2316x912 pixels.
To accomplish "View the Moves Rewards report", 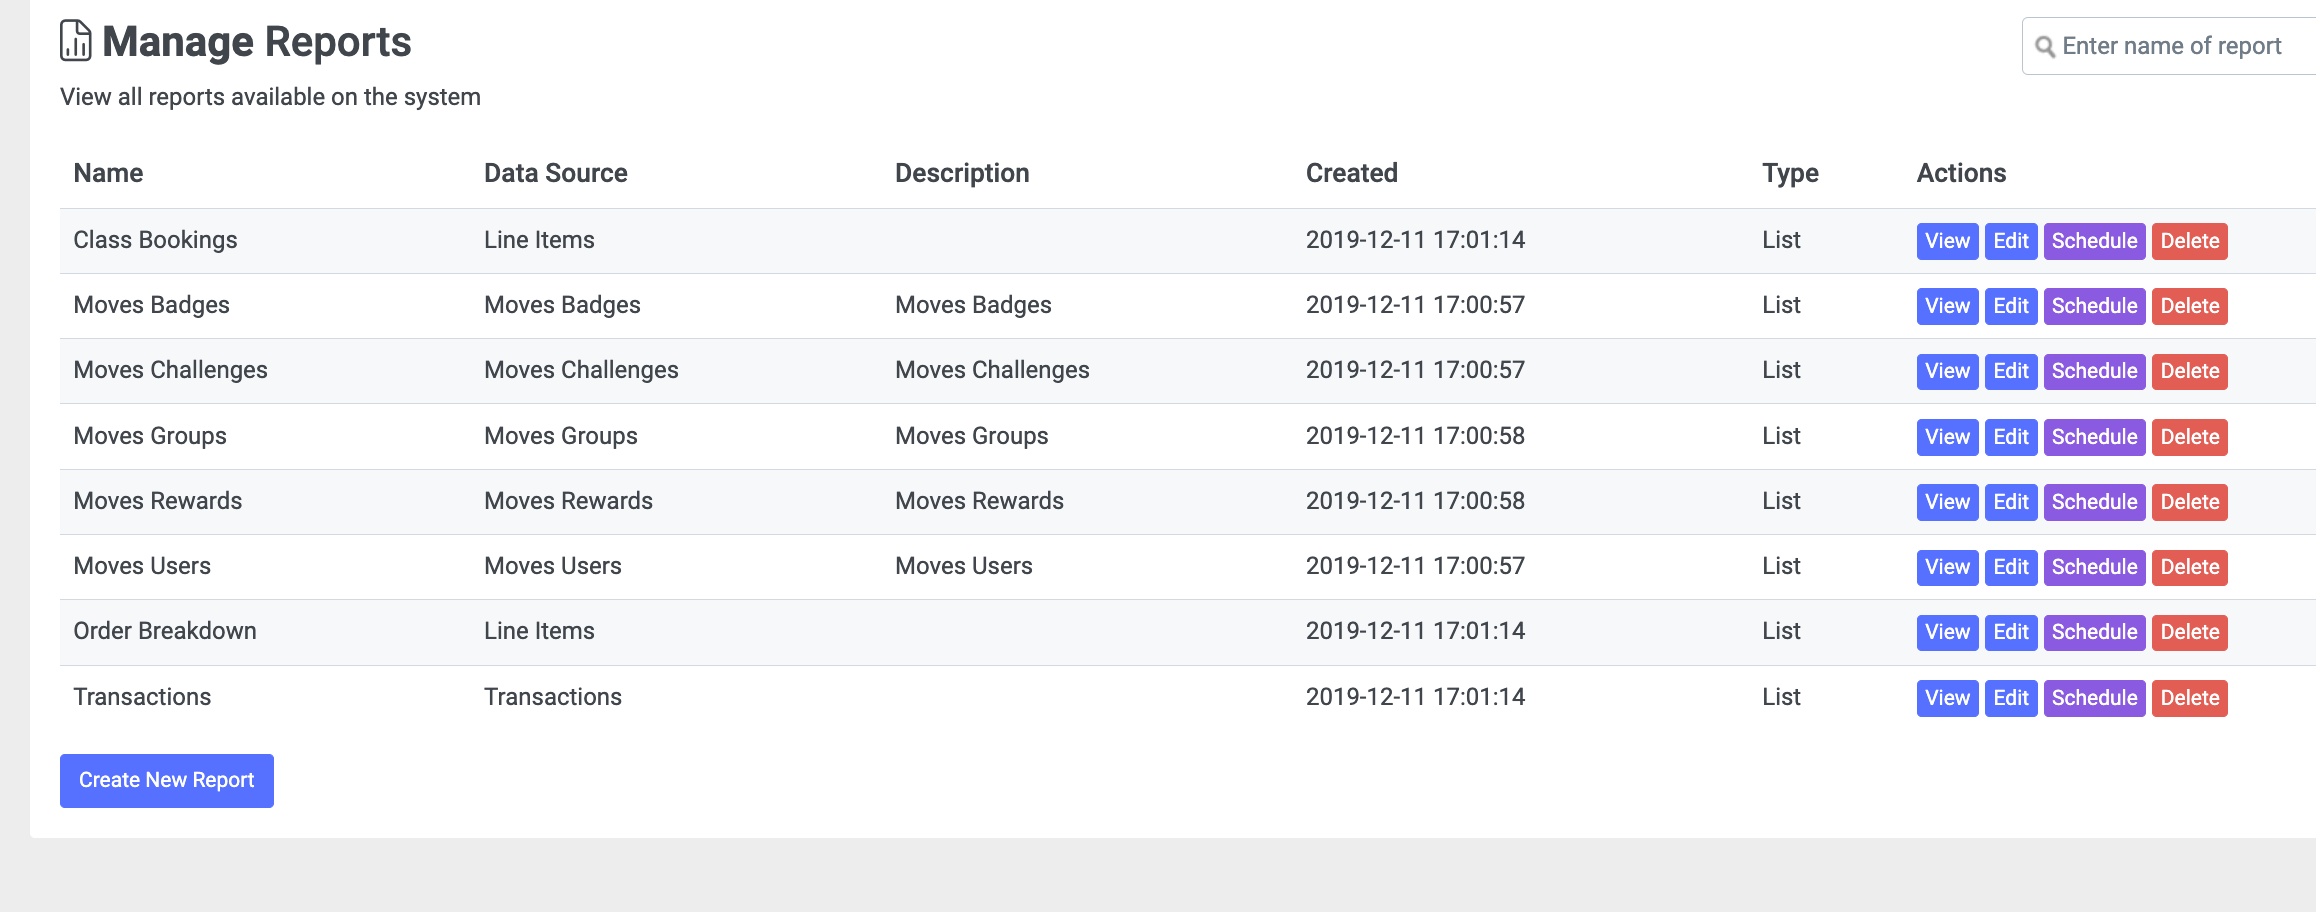I will 1946,502.
